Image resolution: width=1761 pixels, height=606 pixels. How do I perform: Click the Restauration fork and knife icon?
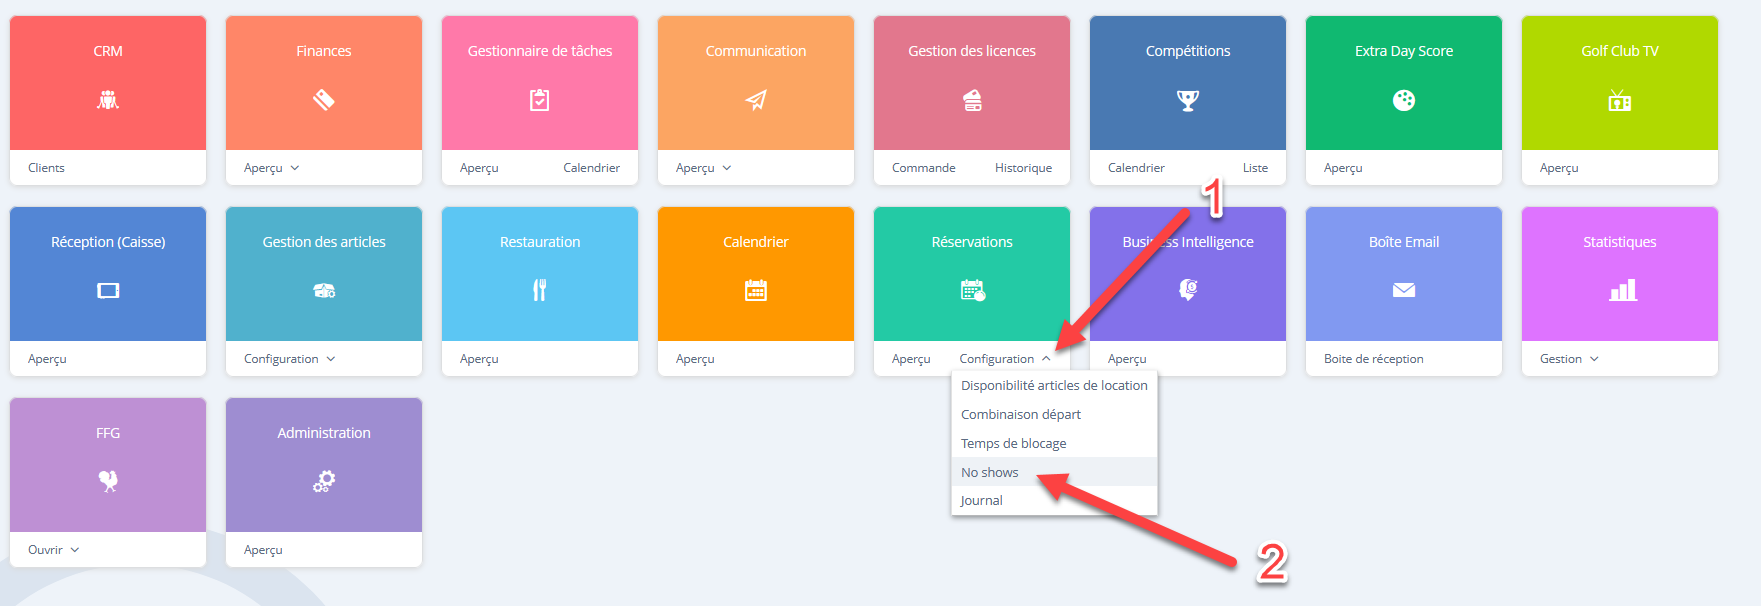540,291
